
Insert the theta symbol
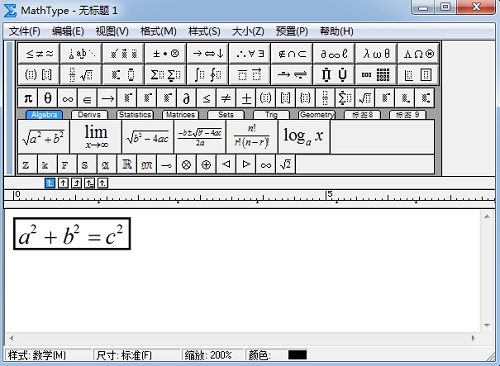click(x=48, y=98)
